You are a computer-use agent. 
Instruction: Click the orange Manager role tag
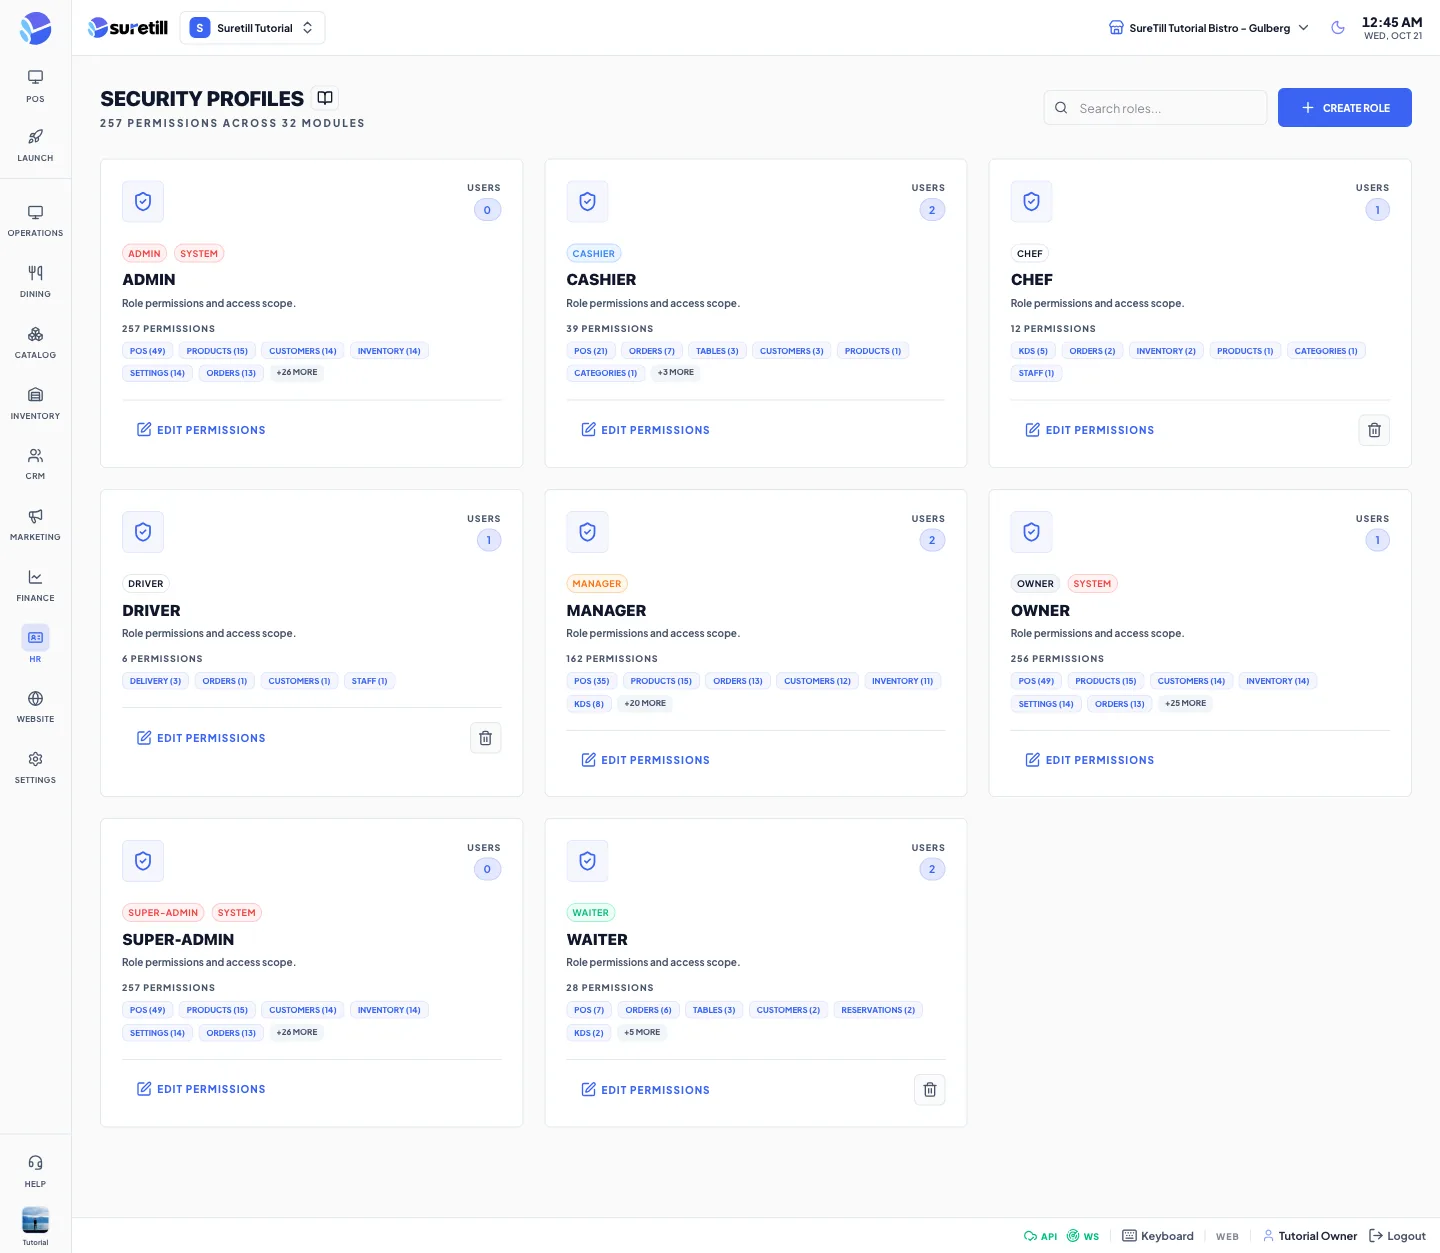[x=597, y=583]
